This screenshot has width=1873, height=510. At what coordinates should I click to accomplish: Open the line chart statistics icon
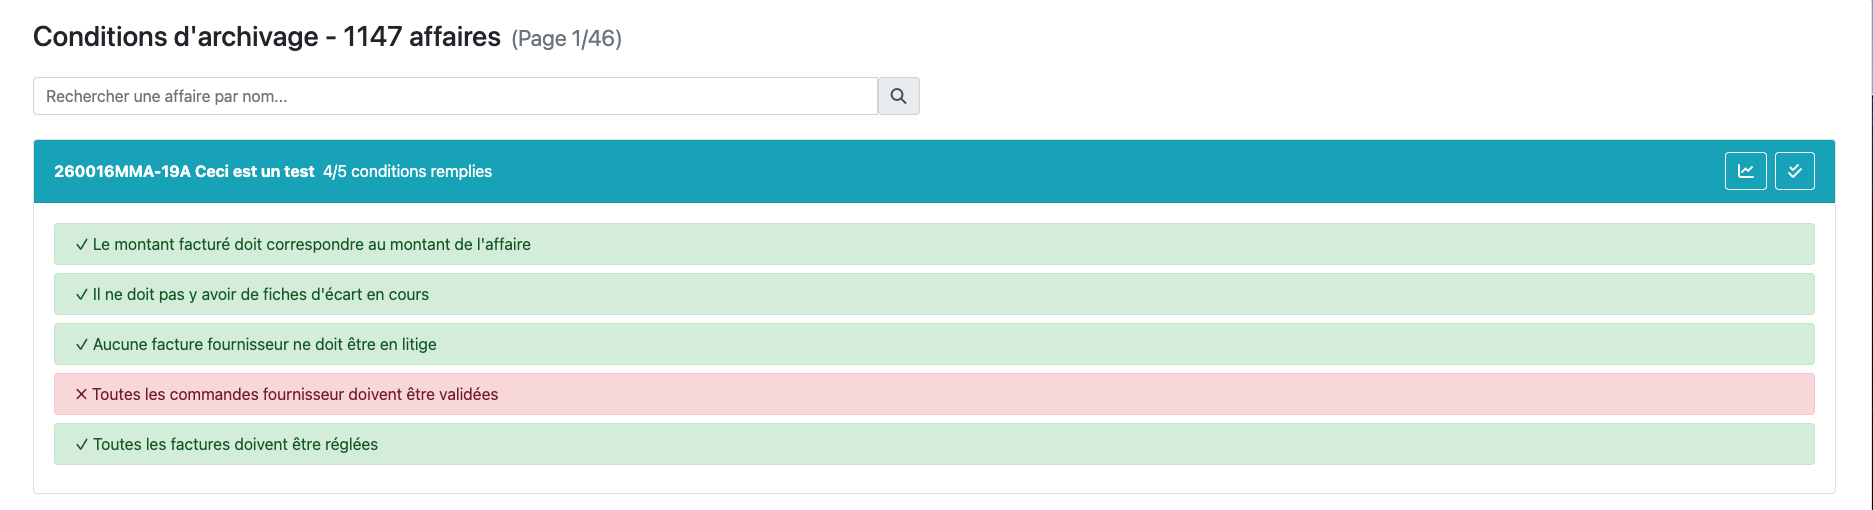coord(1745,171)
